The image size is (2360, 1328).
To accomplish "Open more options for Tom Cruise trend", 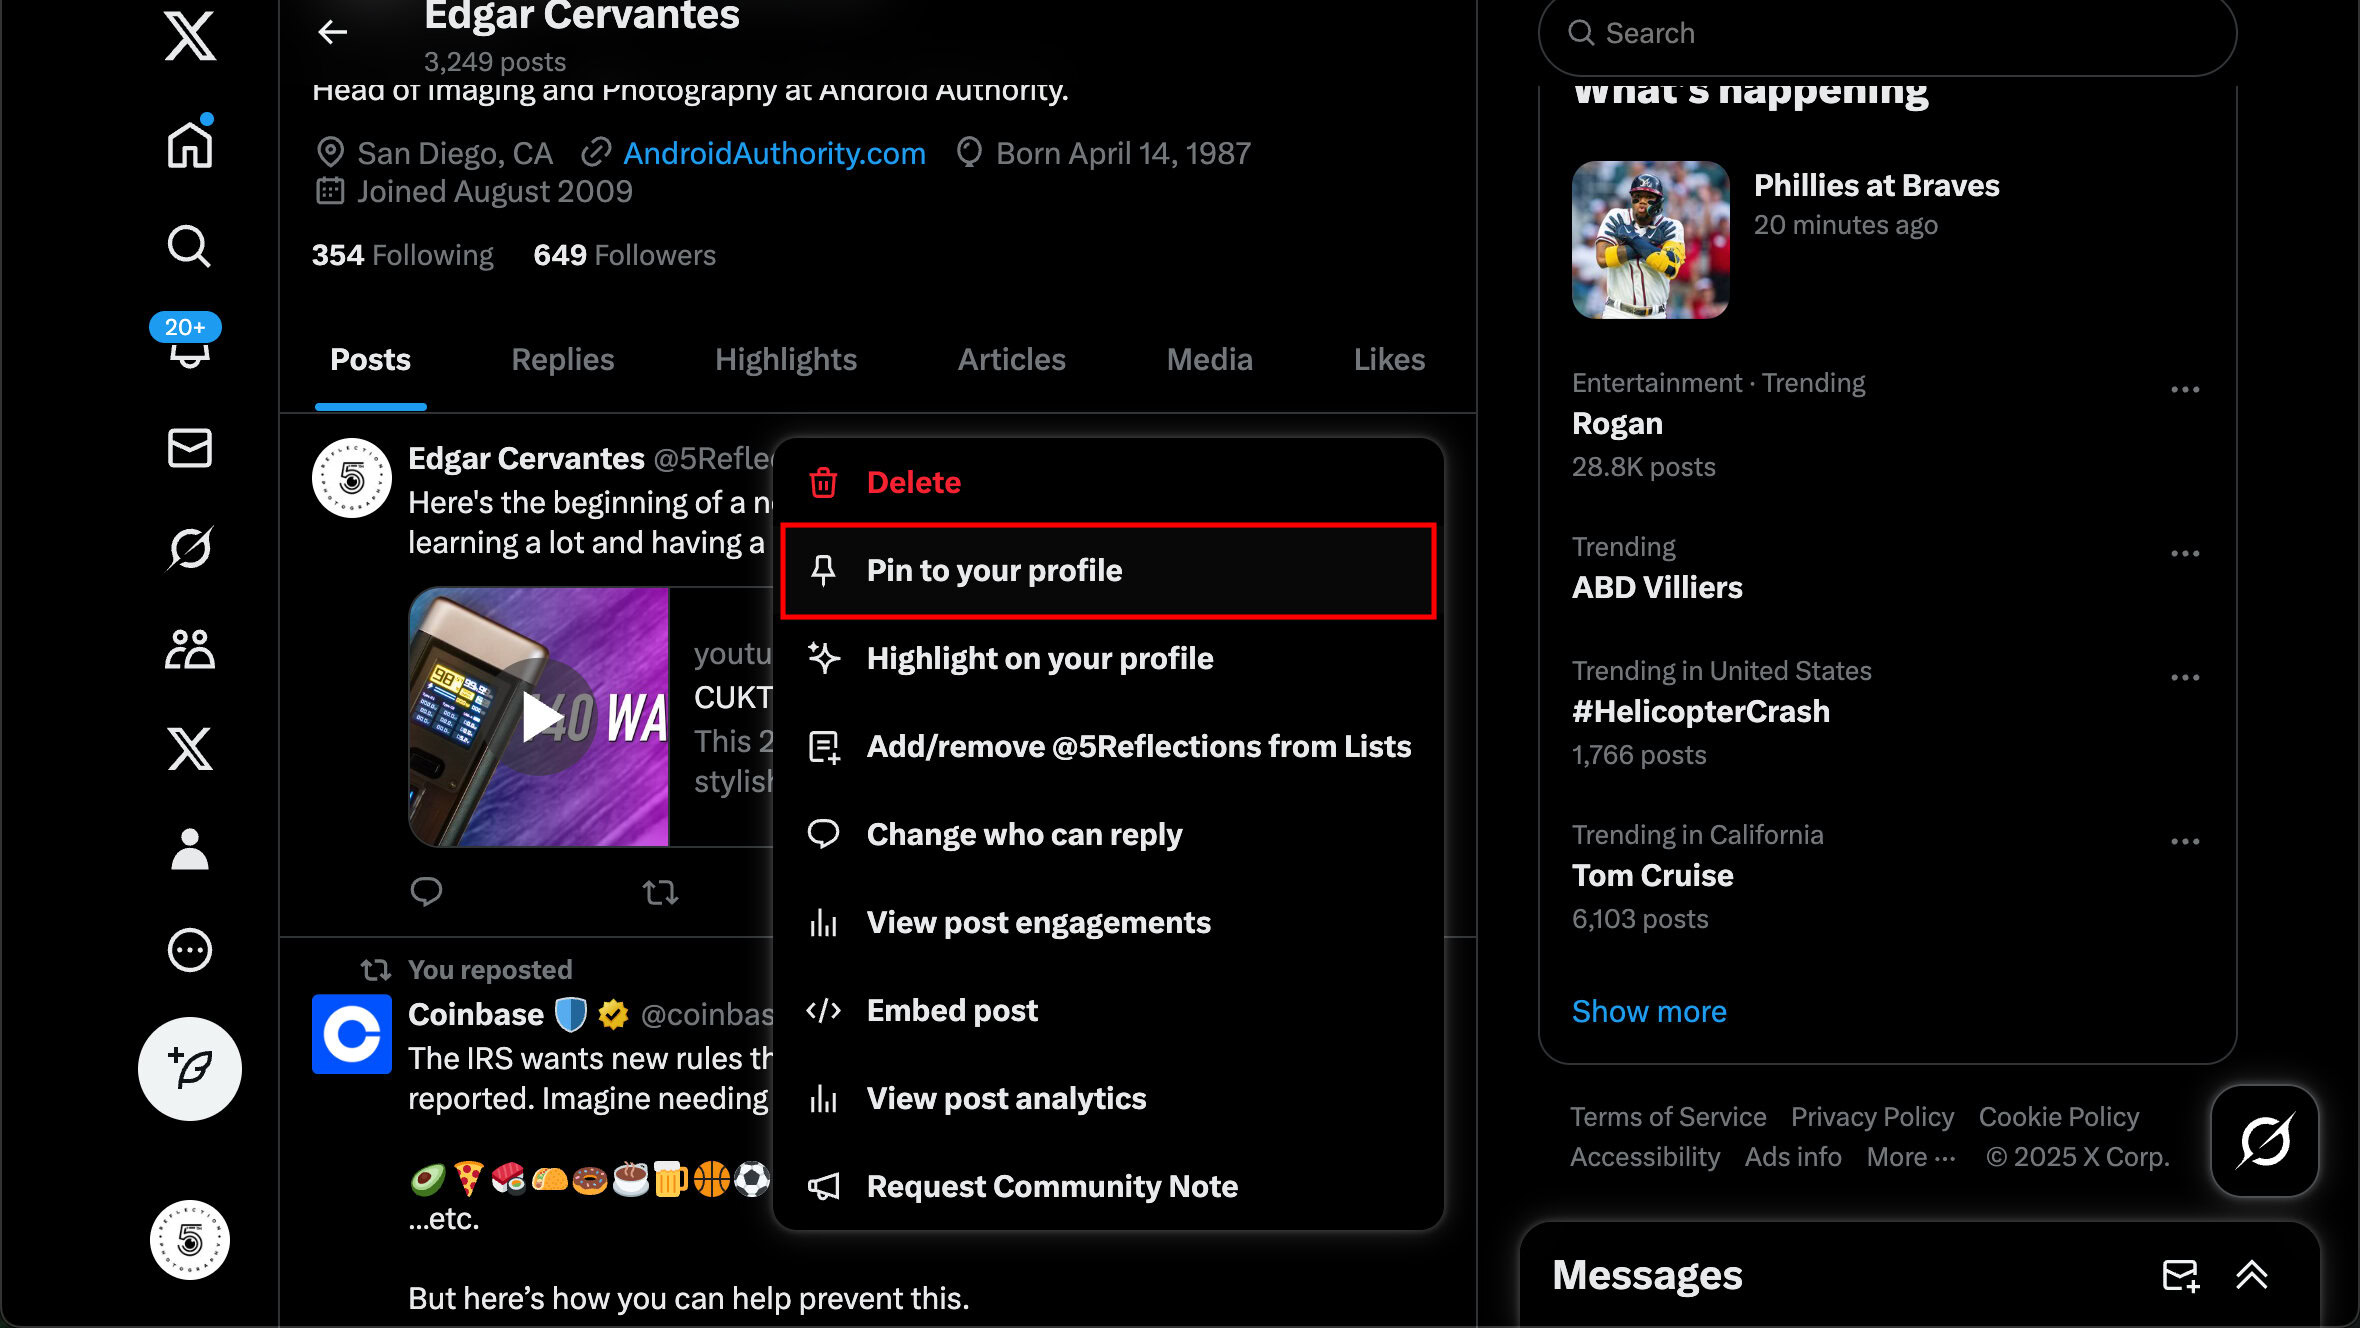I will (x=2185, y=842).
